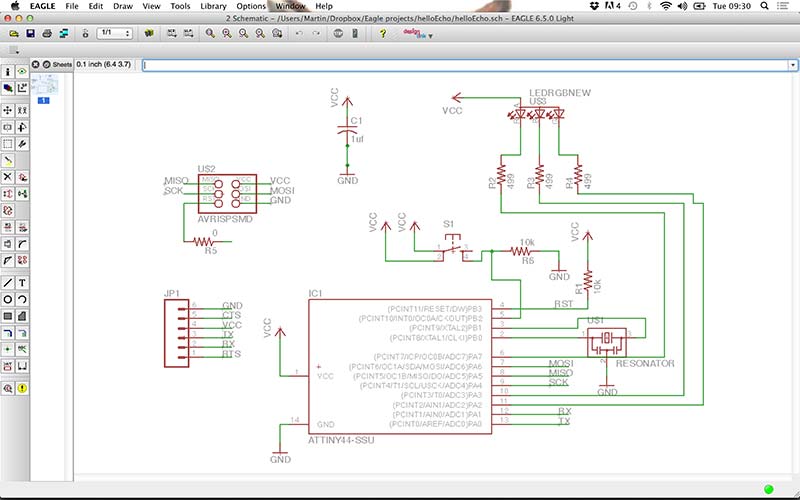Select the Attribute tool
The width and height of the screenshot is (800, 500).
point(8,366)
